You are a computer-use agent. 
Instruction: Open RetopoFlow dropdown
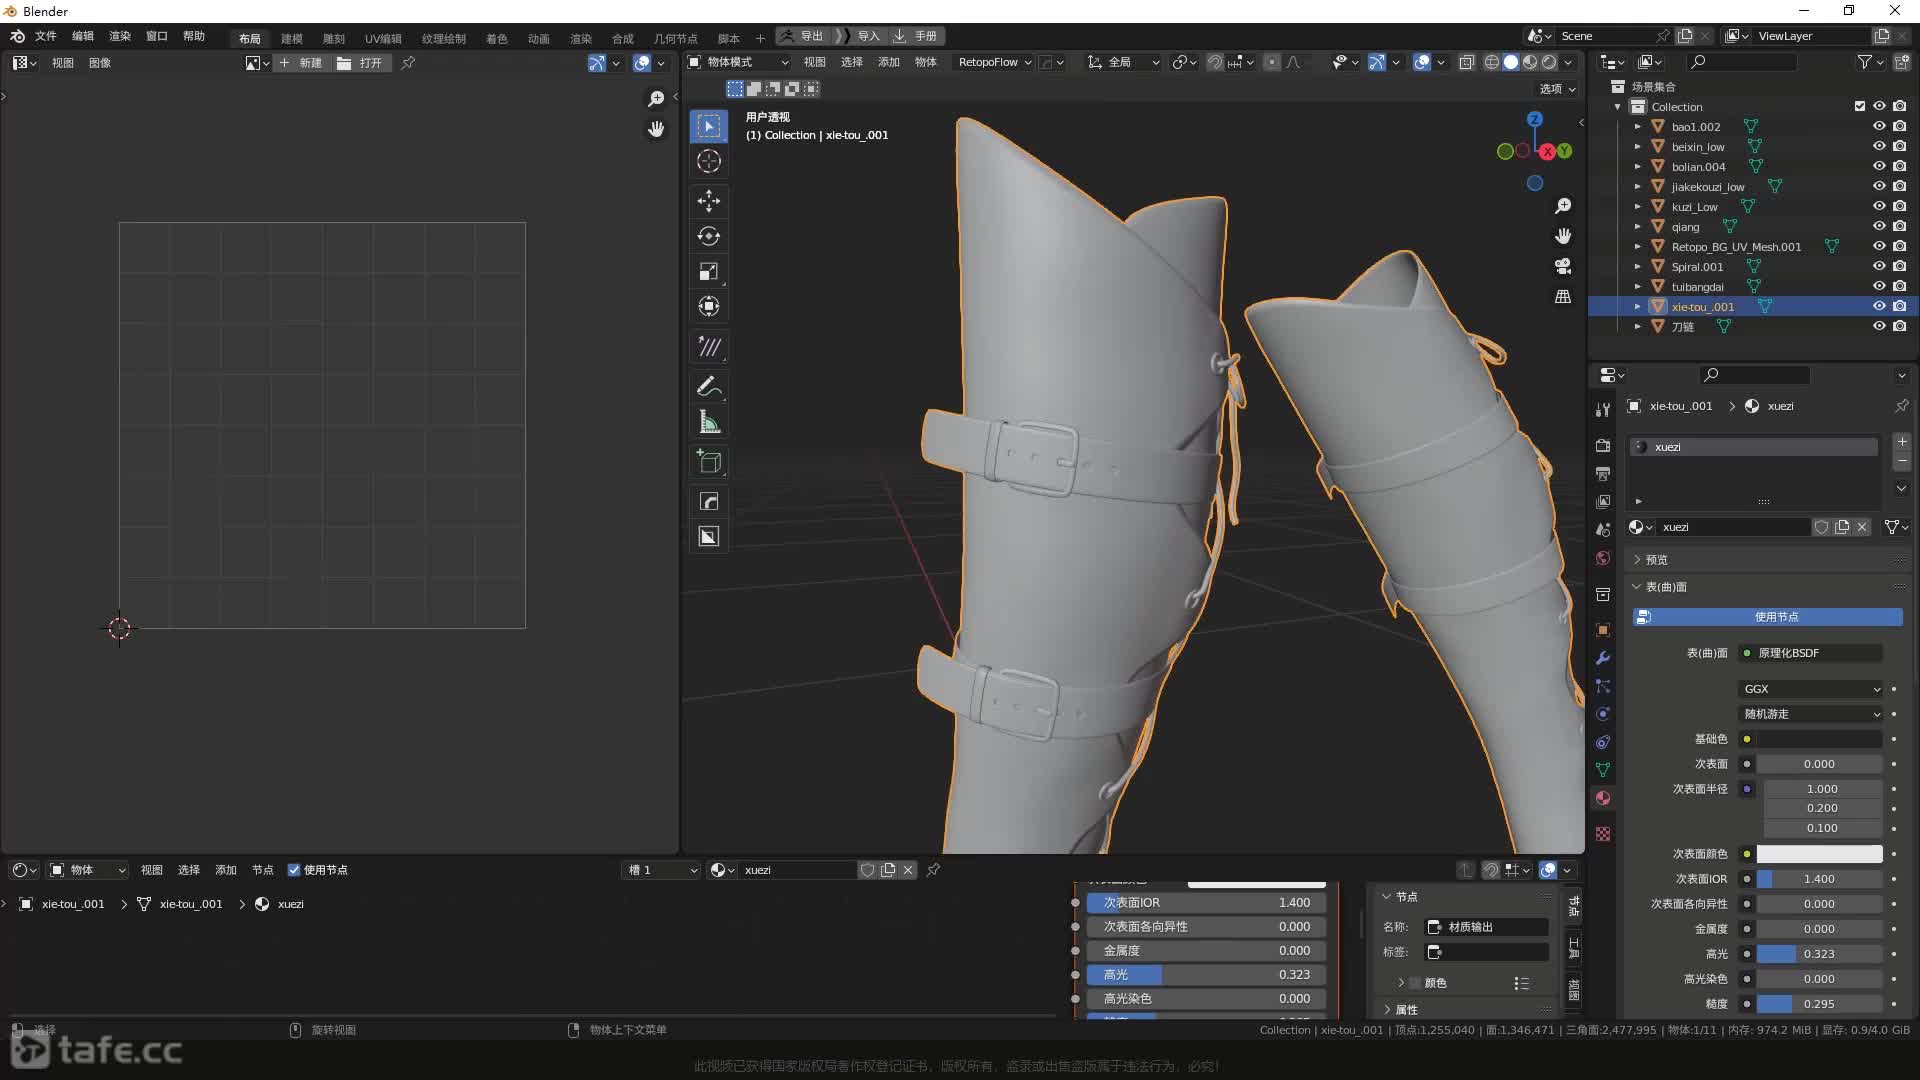994,62
